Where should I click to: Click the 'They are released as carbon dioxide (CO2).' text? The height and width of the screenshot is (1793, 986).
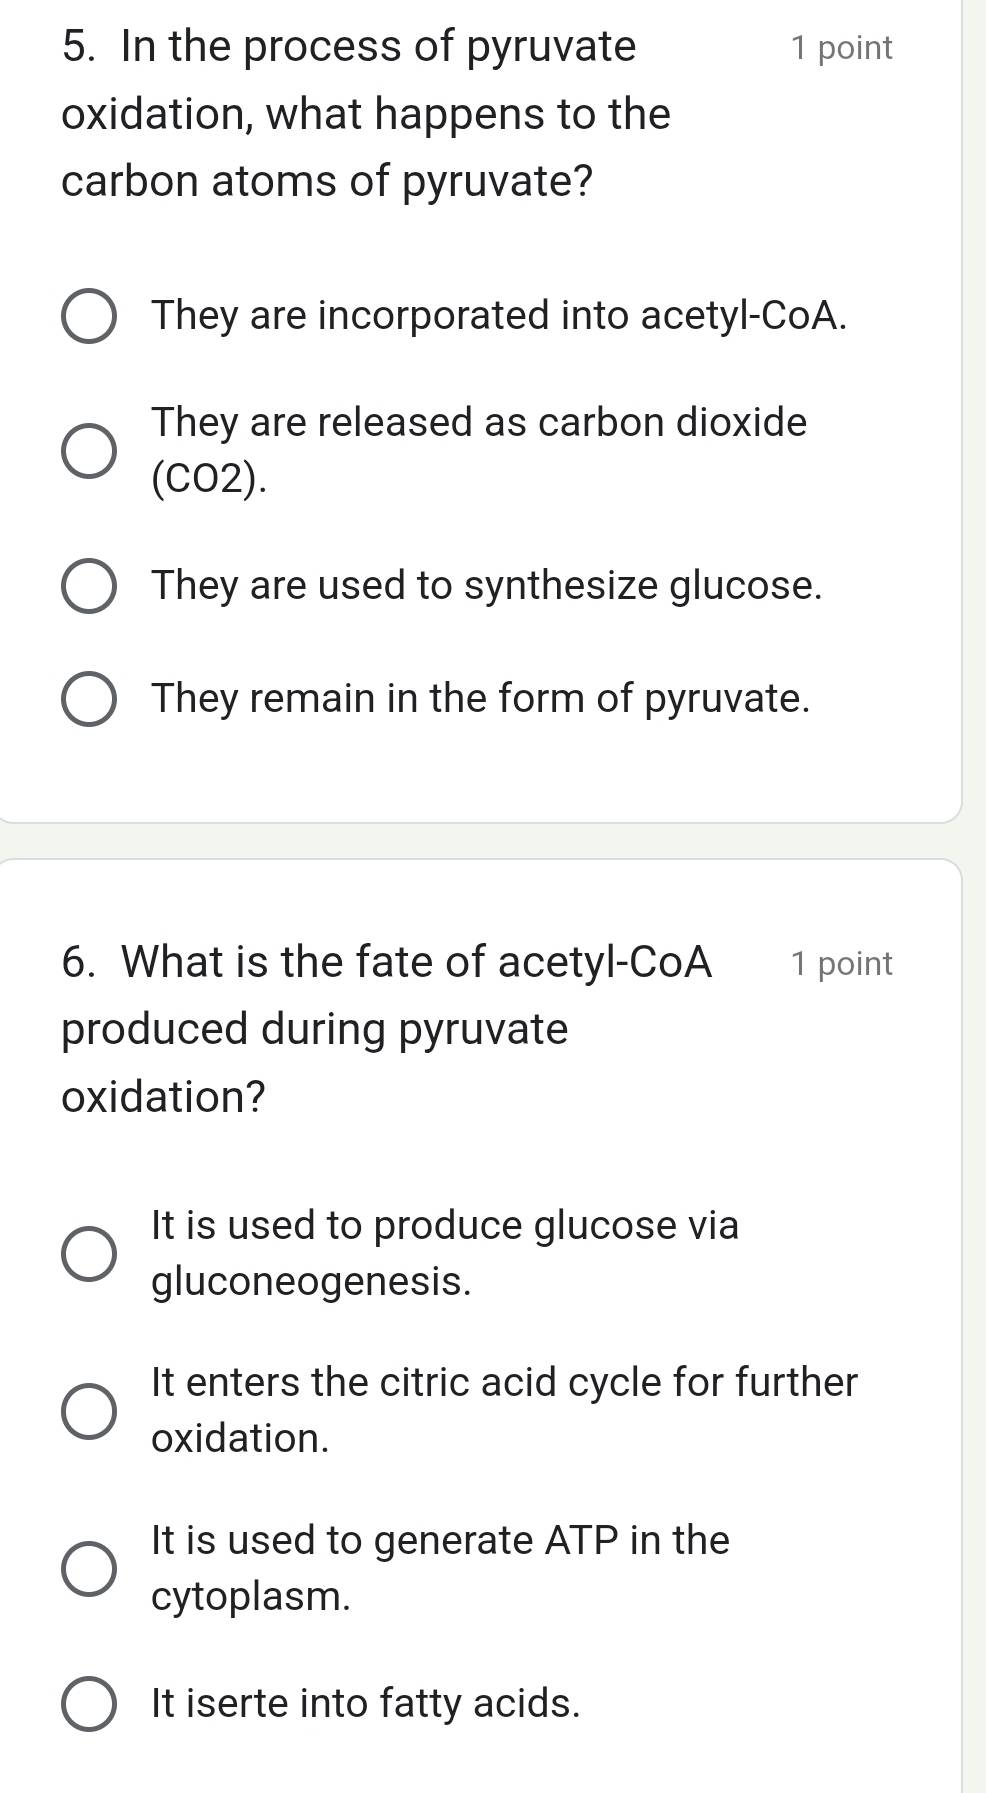478,450
